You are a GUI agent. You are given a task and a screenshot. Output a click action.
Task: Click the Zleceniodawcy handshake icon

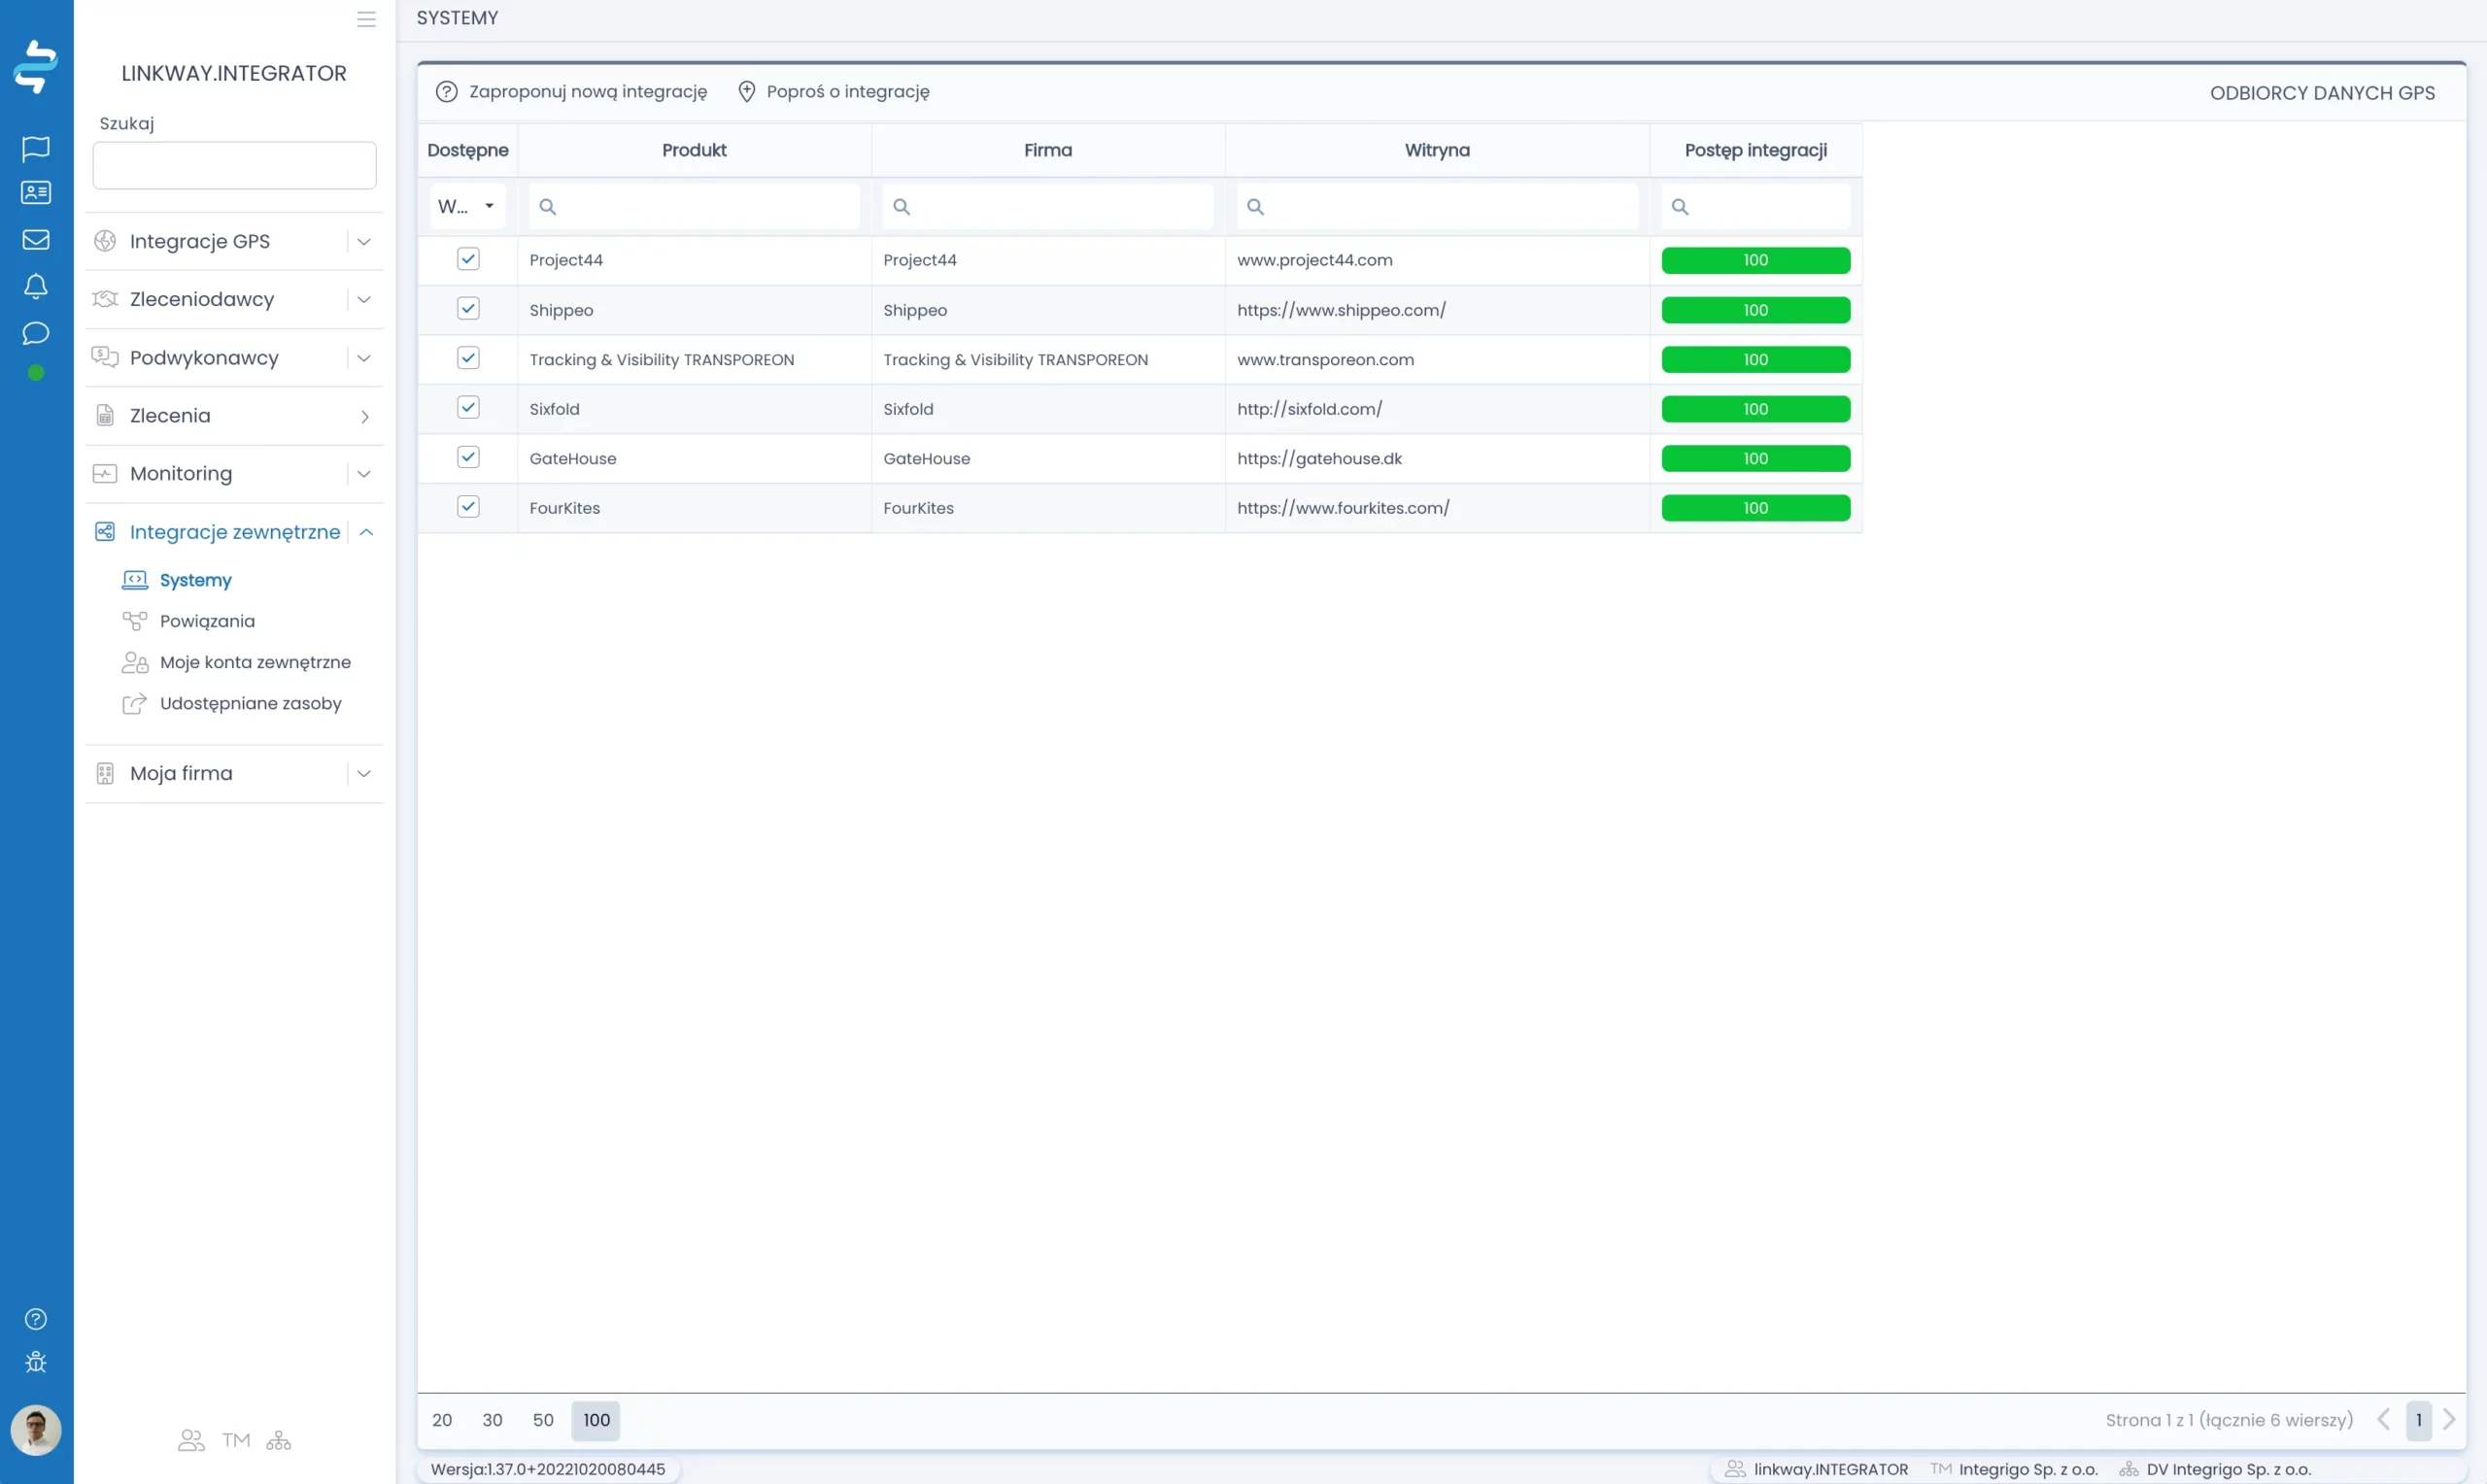[x=105, y=299]
